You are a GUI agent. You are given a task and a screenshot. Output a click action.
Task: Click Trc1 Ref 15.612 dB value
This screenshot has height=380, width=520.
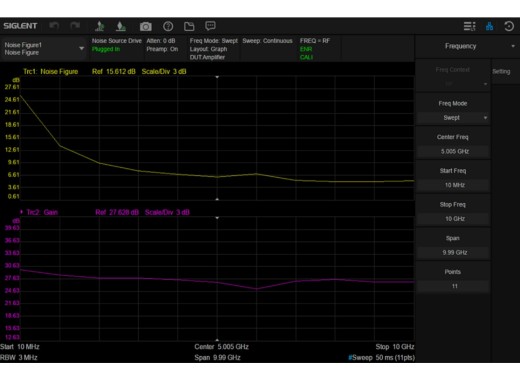tap(114, 71)
